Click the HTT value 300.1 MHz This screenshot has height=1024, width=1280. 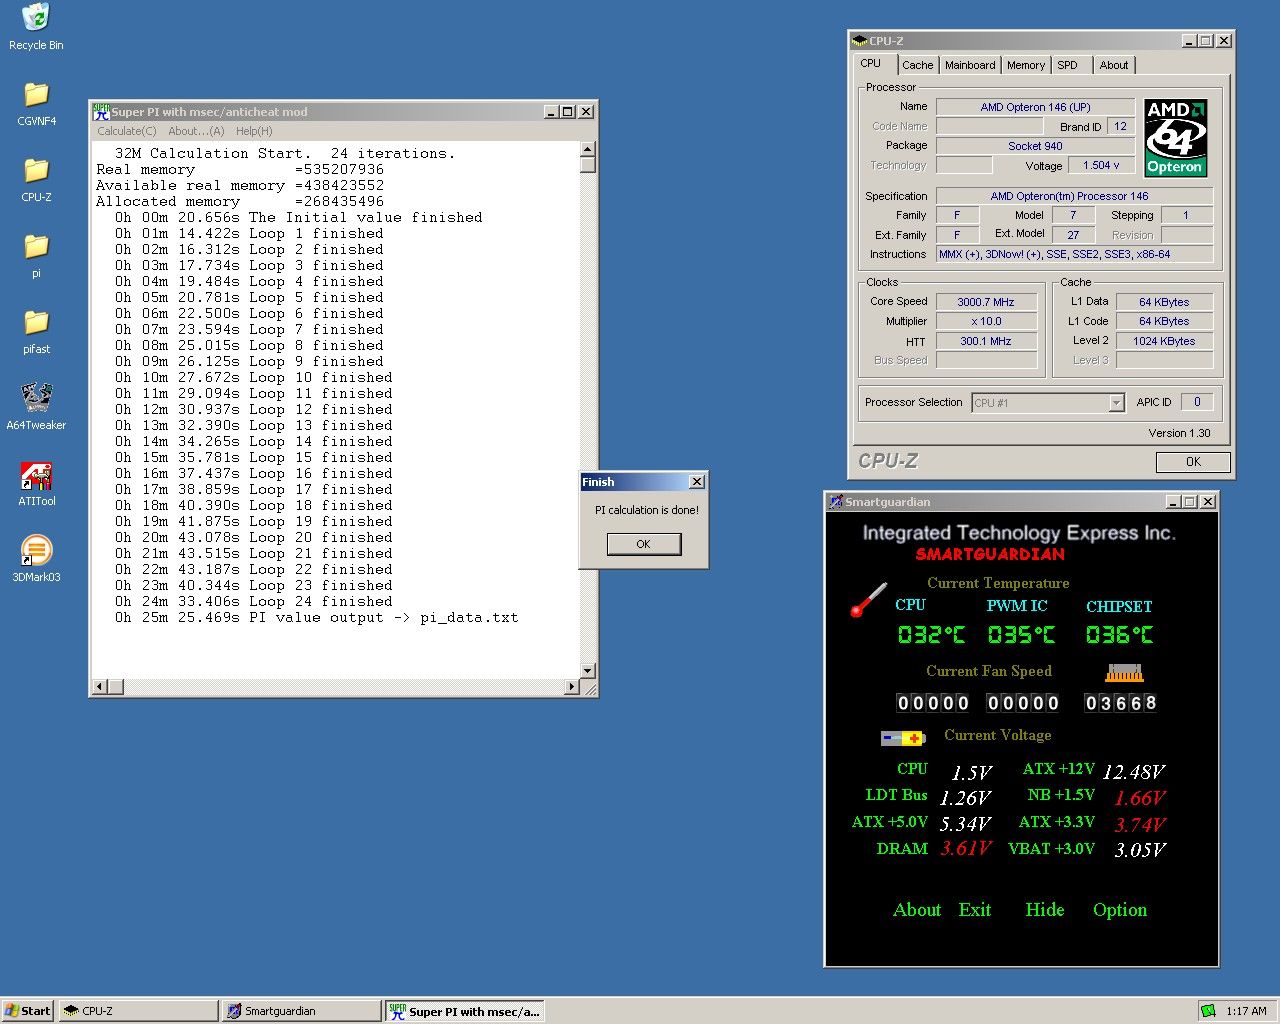point(986,341)
